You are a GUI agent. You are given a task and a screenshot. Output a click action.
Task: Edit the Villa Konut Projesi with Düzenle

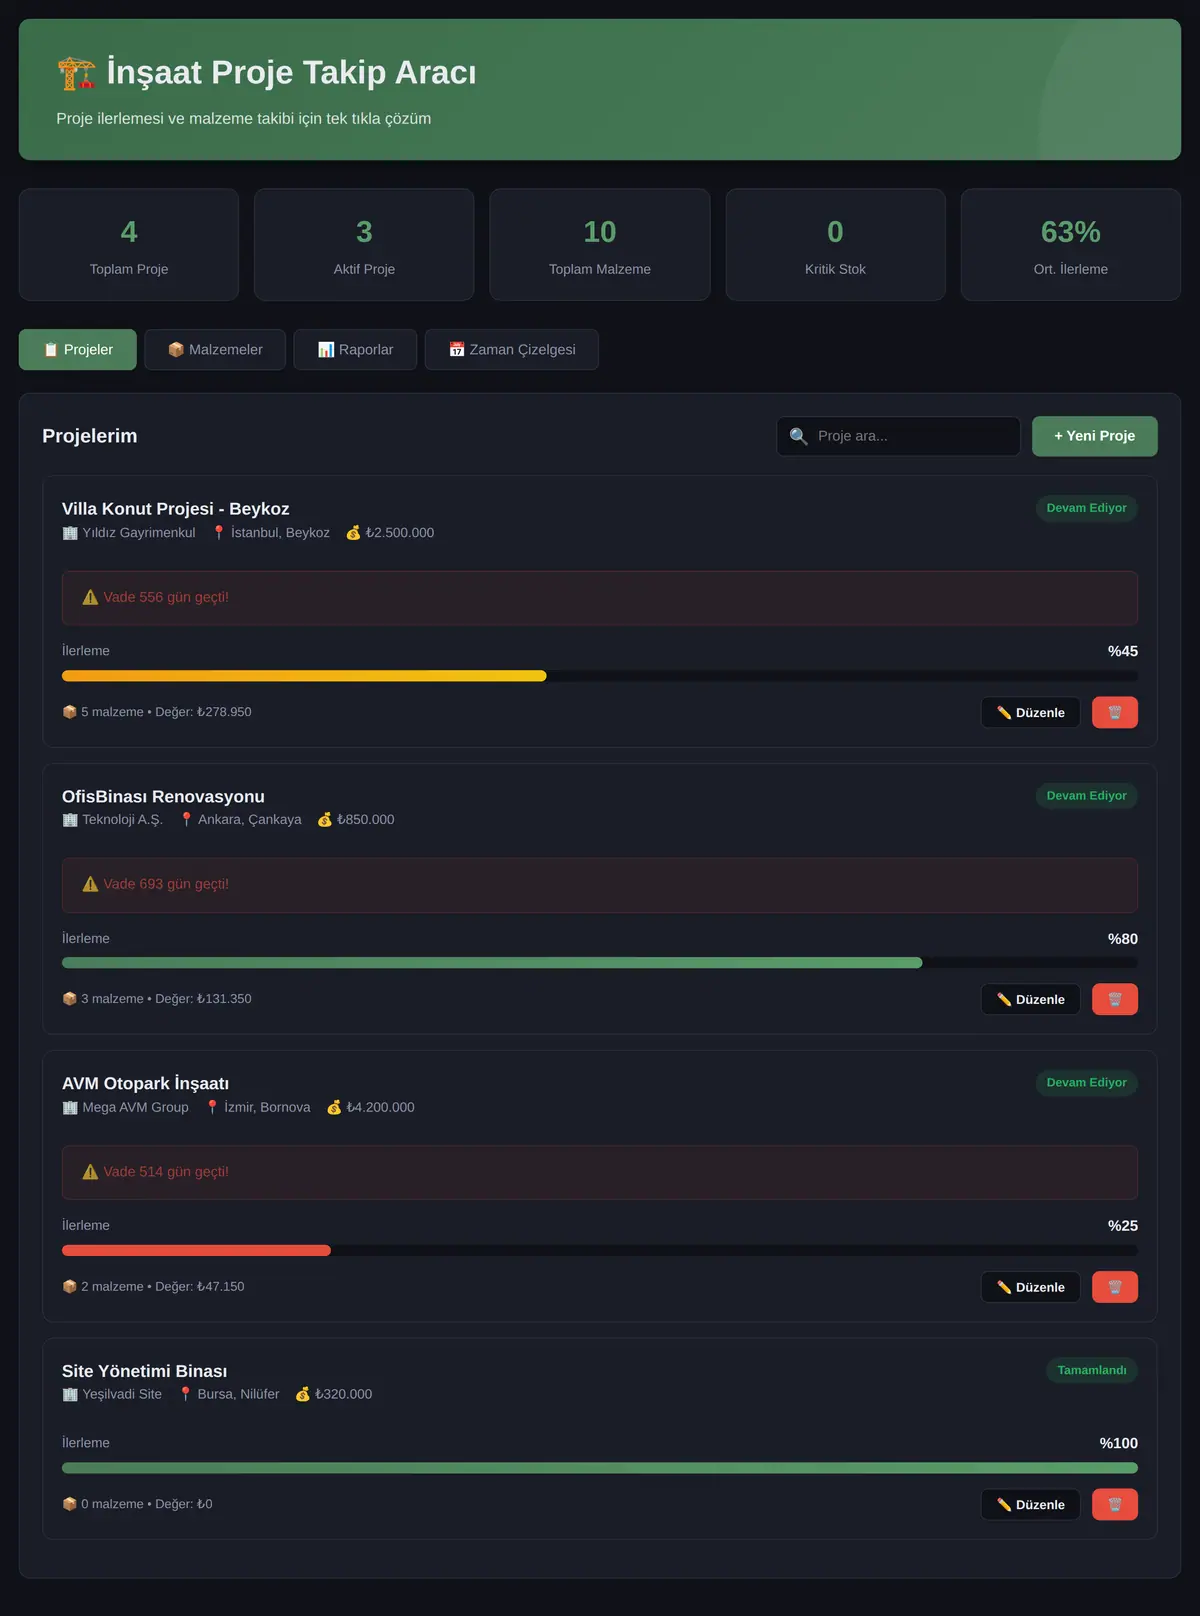[x=1031, y=712]
